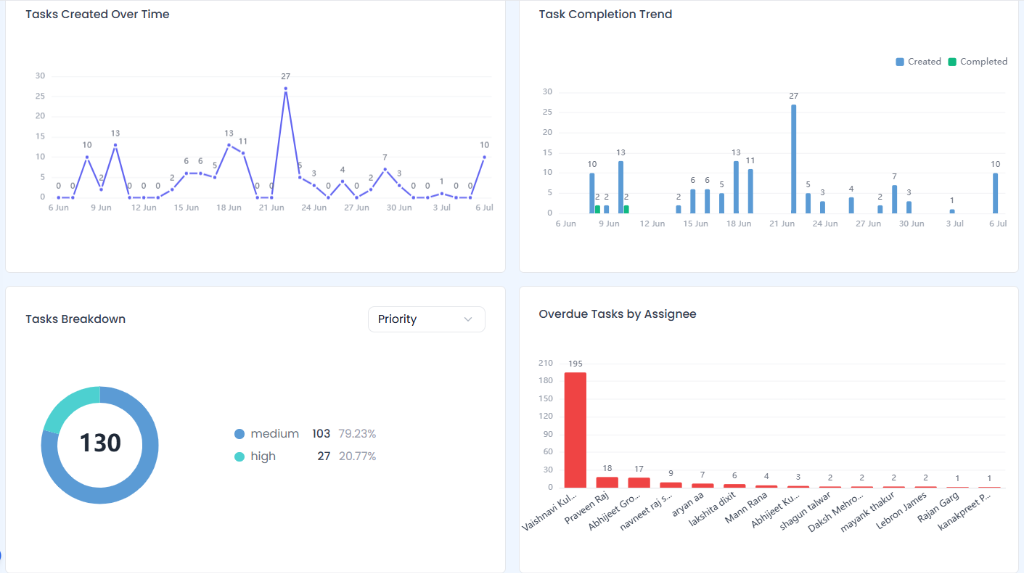Image resolution: width=1024 pixels, height=573 pixels.
Task: Expand the Priority dropdown chevron arrow
Action: tap(468, 319)
